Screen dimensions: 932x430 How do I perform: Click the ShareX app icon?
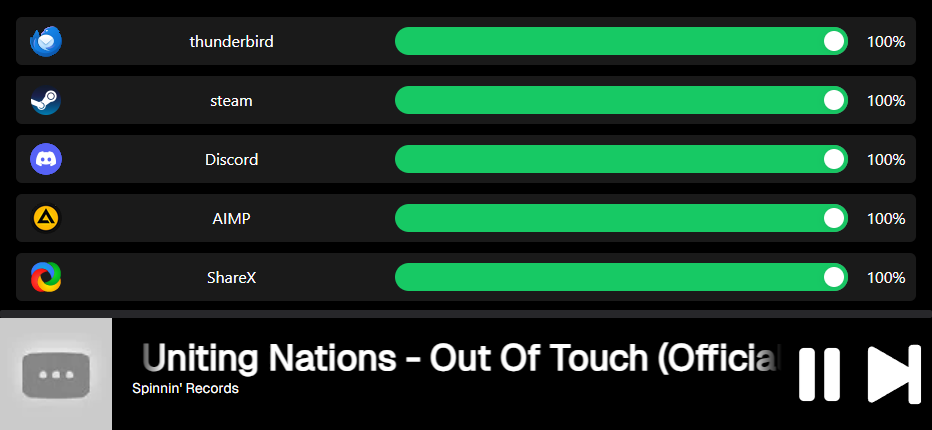tap(46, 277)
